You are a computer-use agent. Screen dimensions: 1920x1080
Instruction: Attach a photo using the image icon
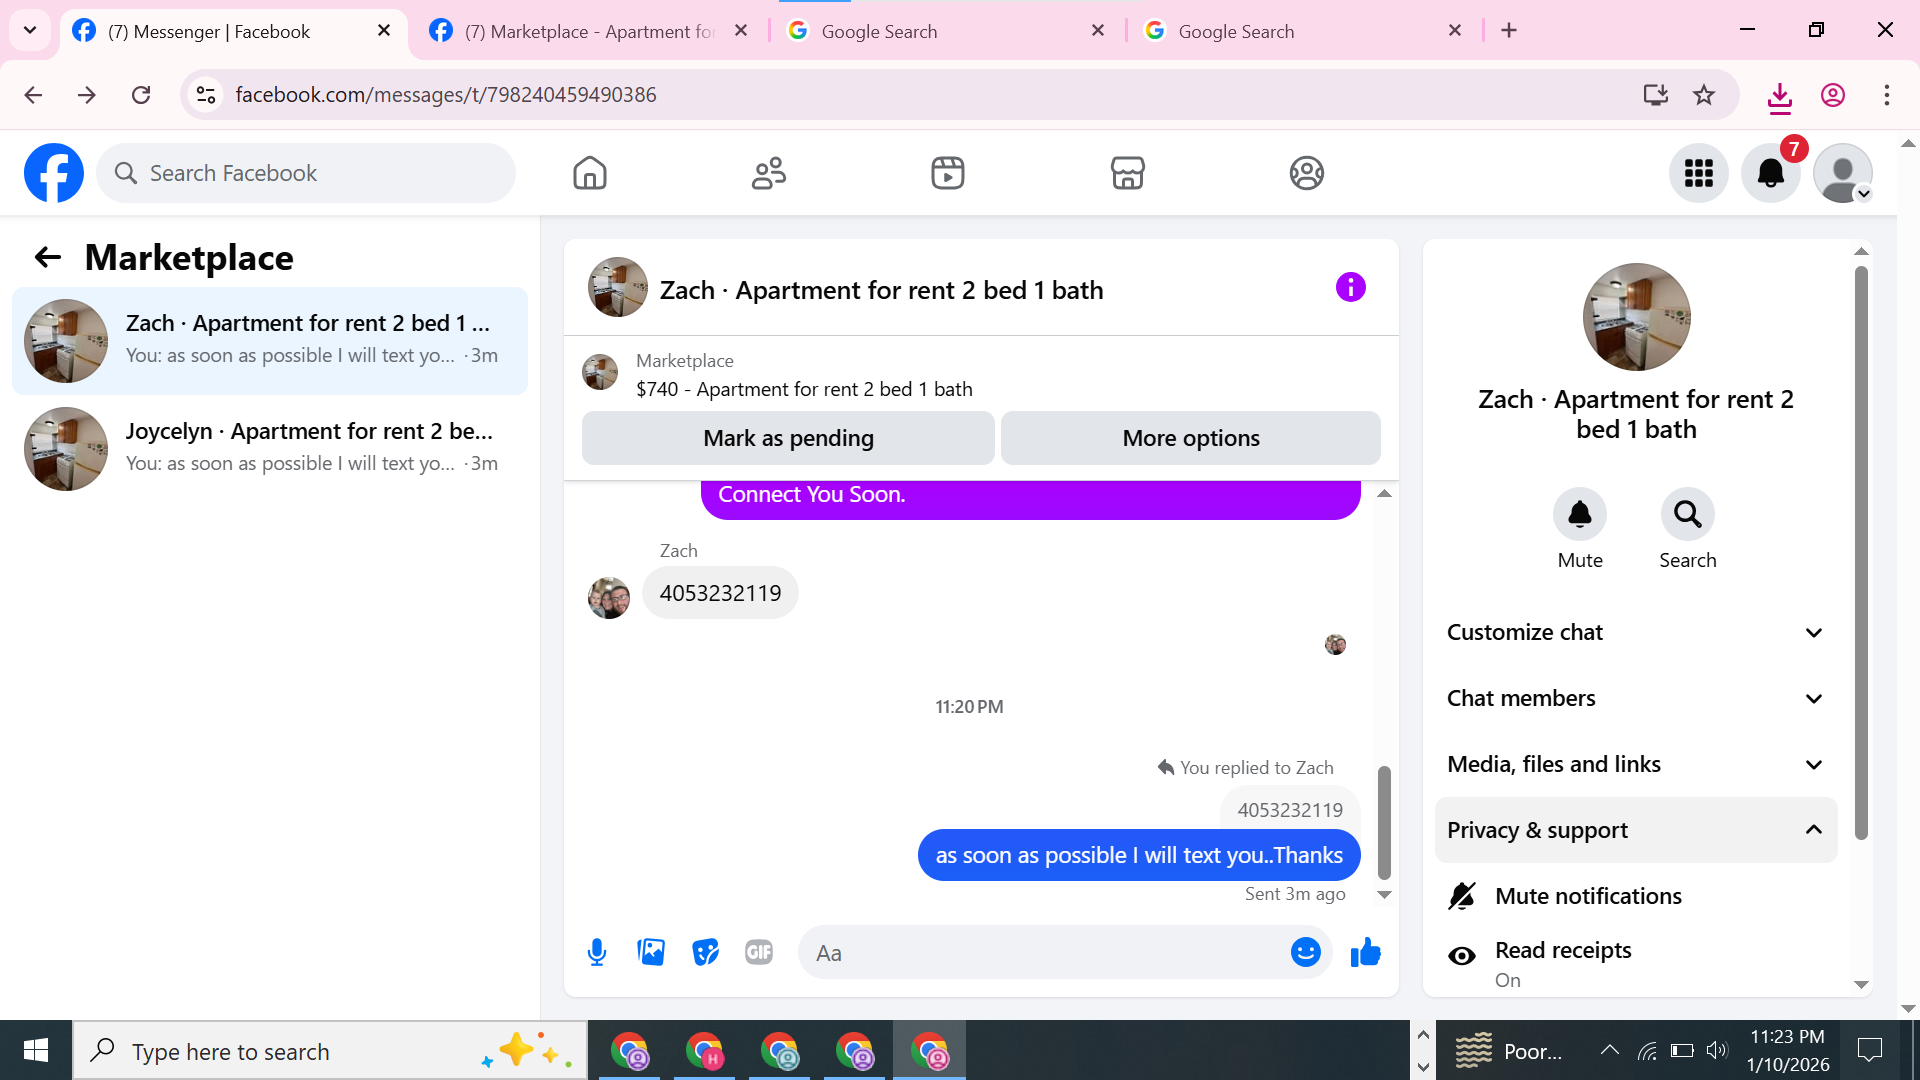651,953
